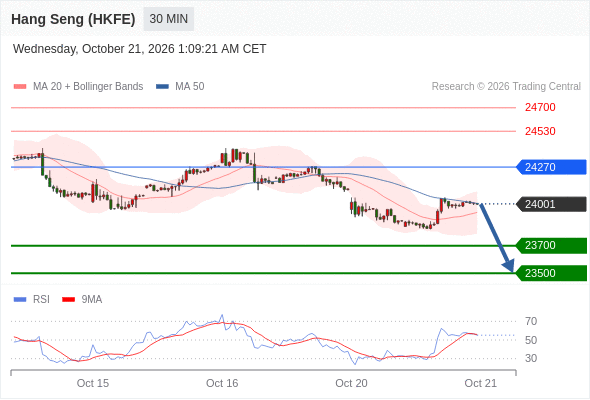Click the Oct 21 date axis label
The height and width of the screenshot is (400, 590).
481,383
